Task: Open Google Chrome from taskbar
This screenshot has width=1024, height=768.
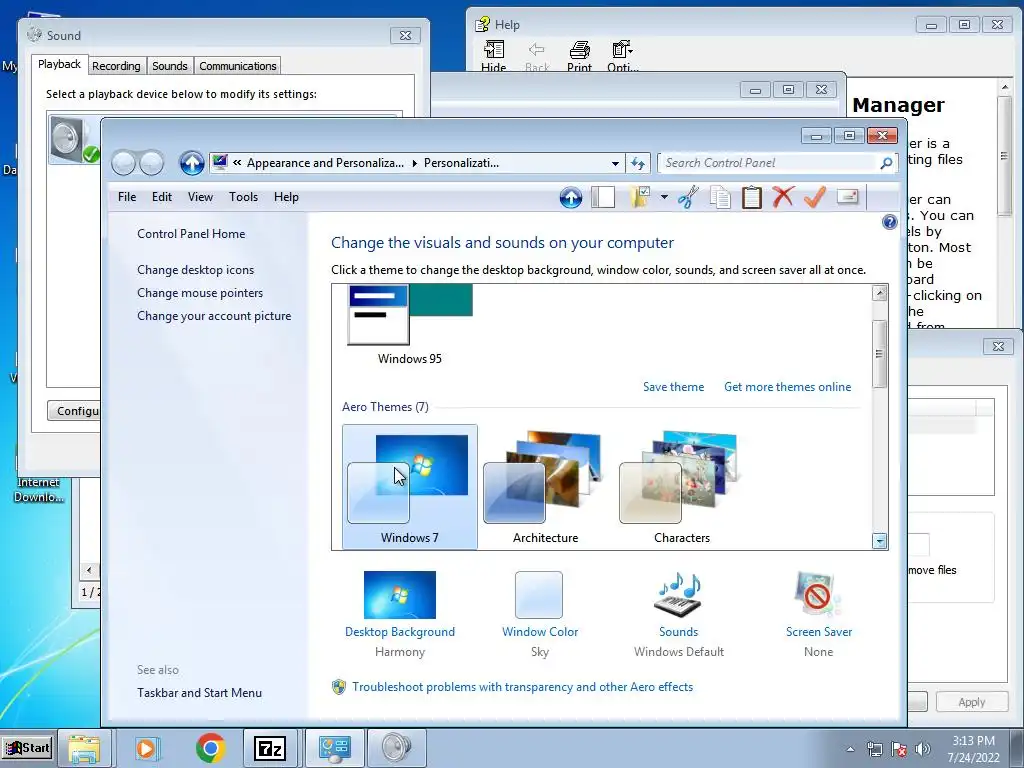Action: click(x=210, y=748)
